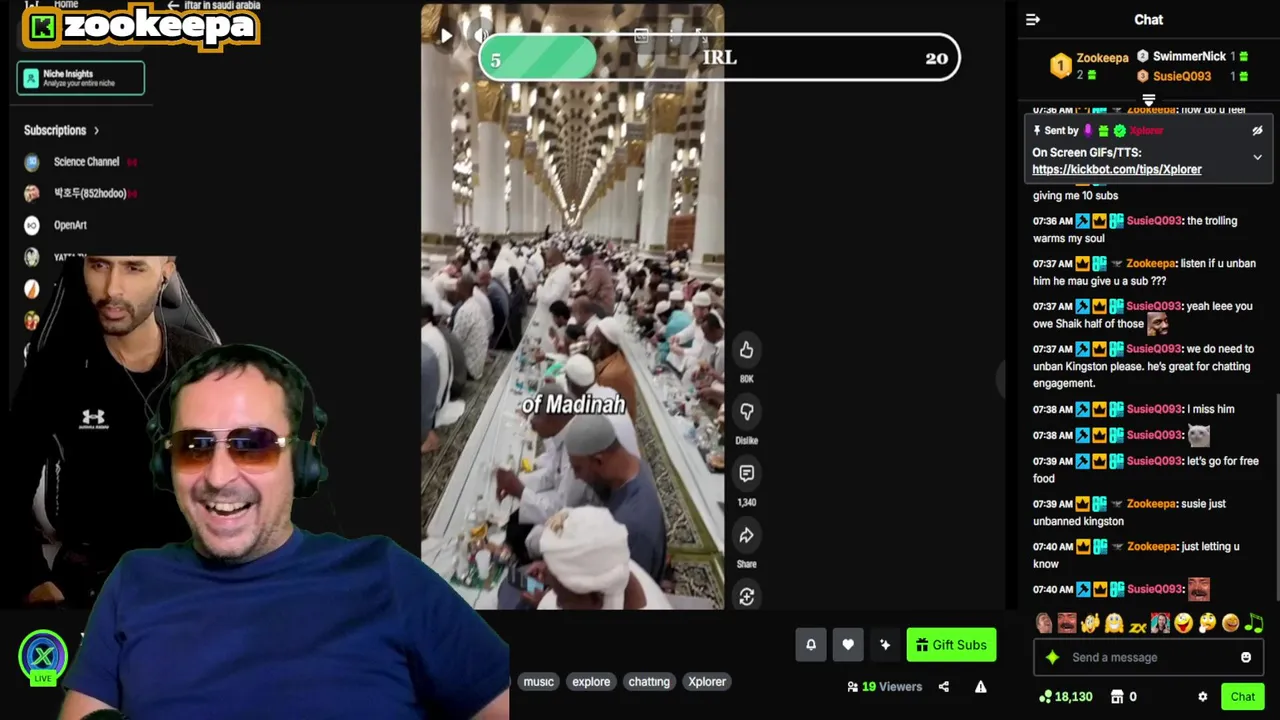
Task: Click the Home menu item
Action: pyautogui.click(x=66, y=5)
